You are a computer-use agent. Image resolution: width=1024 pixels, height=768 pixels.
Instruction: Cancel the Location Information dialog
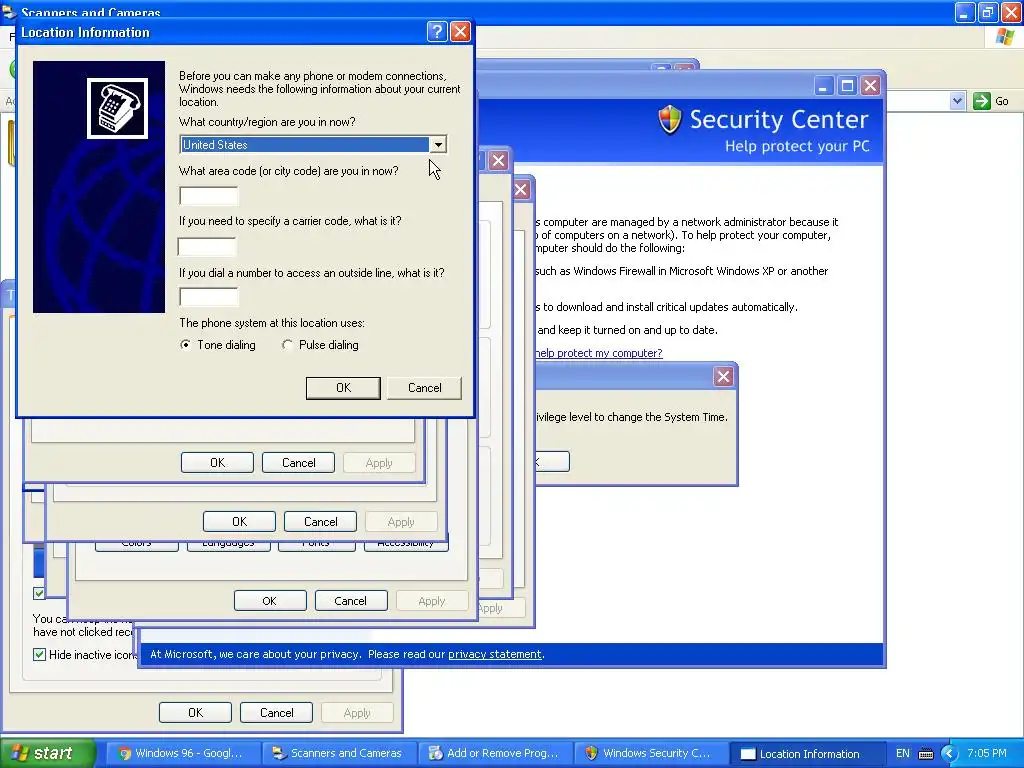(x=424, y=388)
